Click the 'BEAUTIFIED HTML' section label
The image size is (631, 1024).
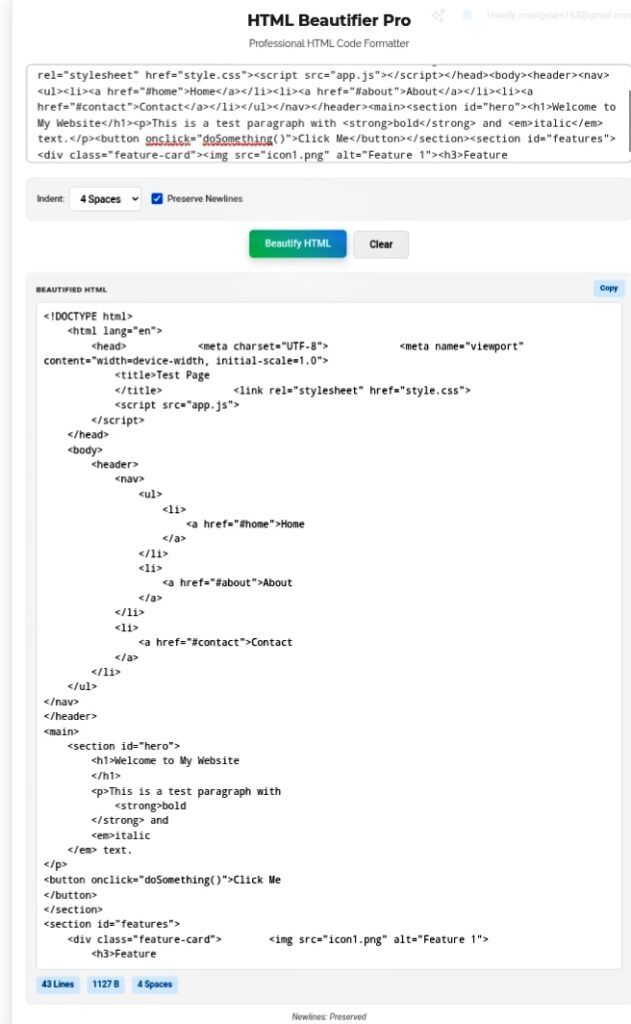pyautogui.click(x=71, y=289)
